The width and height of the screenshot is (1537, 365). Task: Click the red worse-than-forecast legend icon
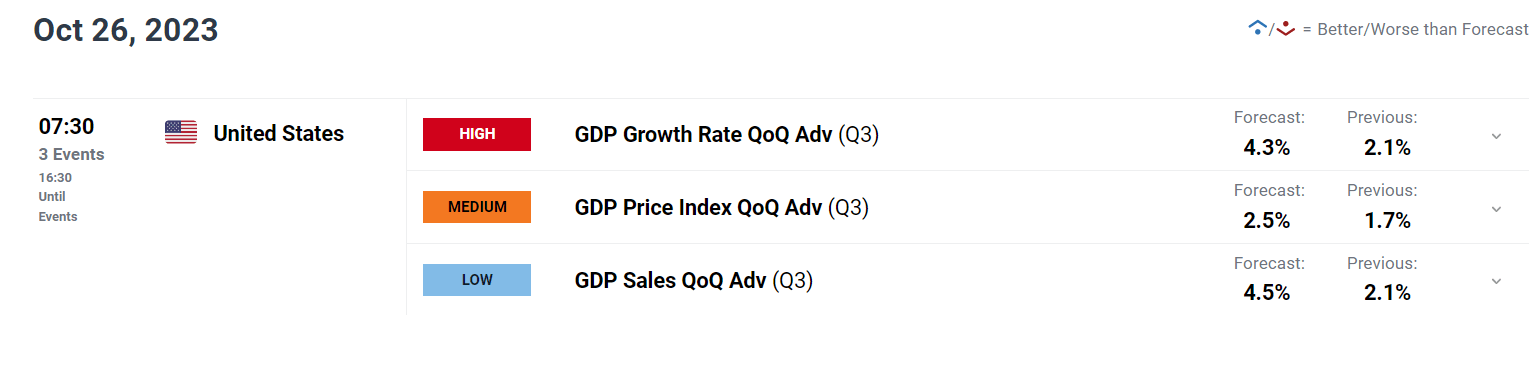1286,29
